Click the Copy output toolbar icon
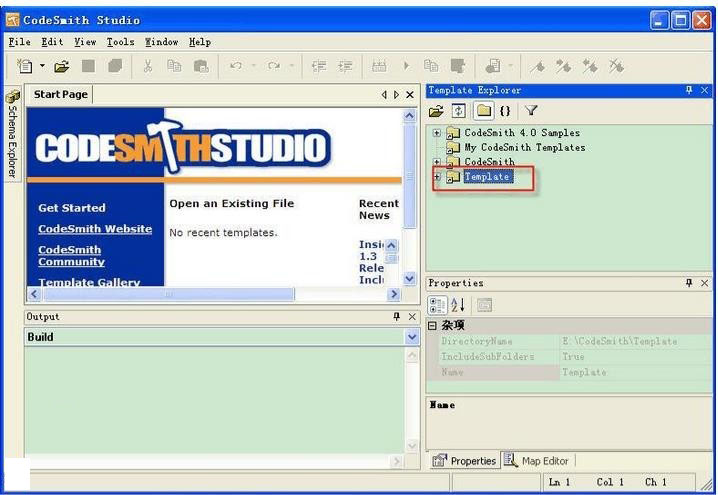 pos(431,66)
